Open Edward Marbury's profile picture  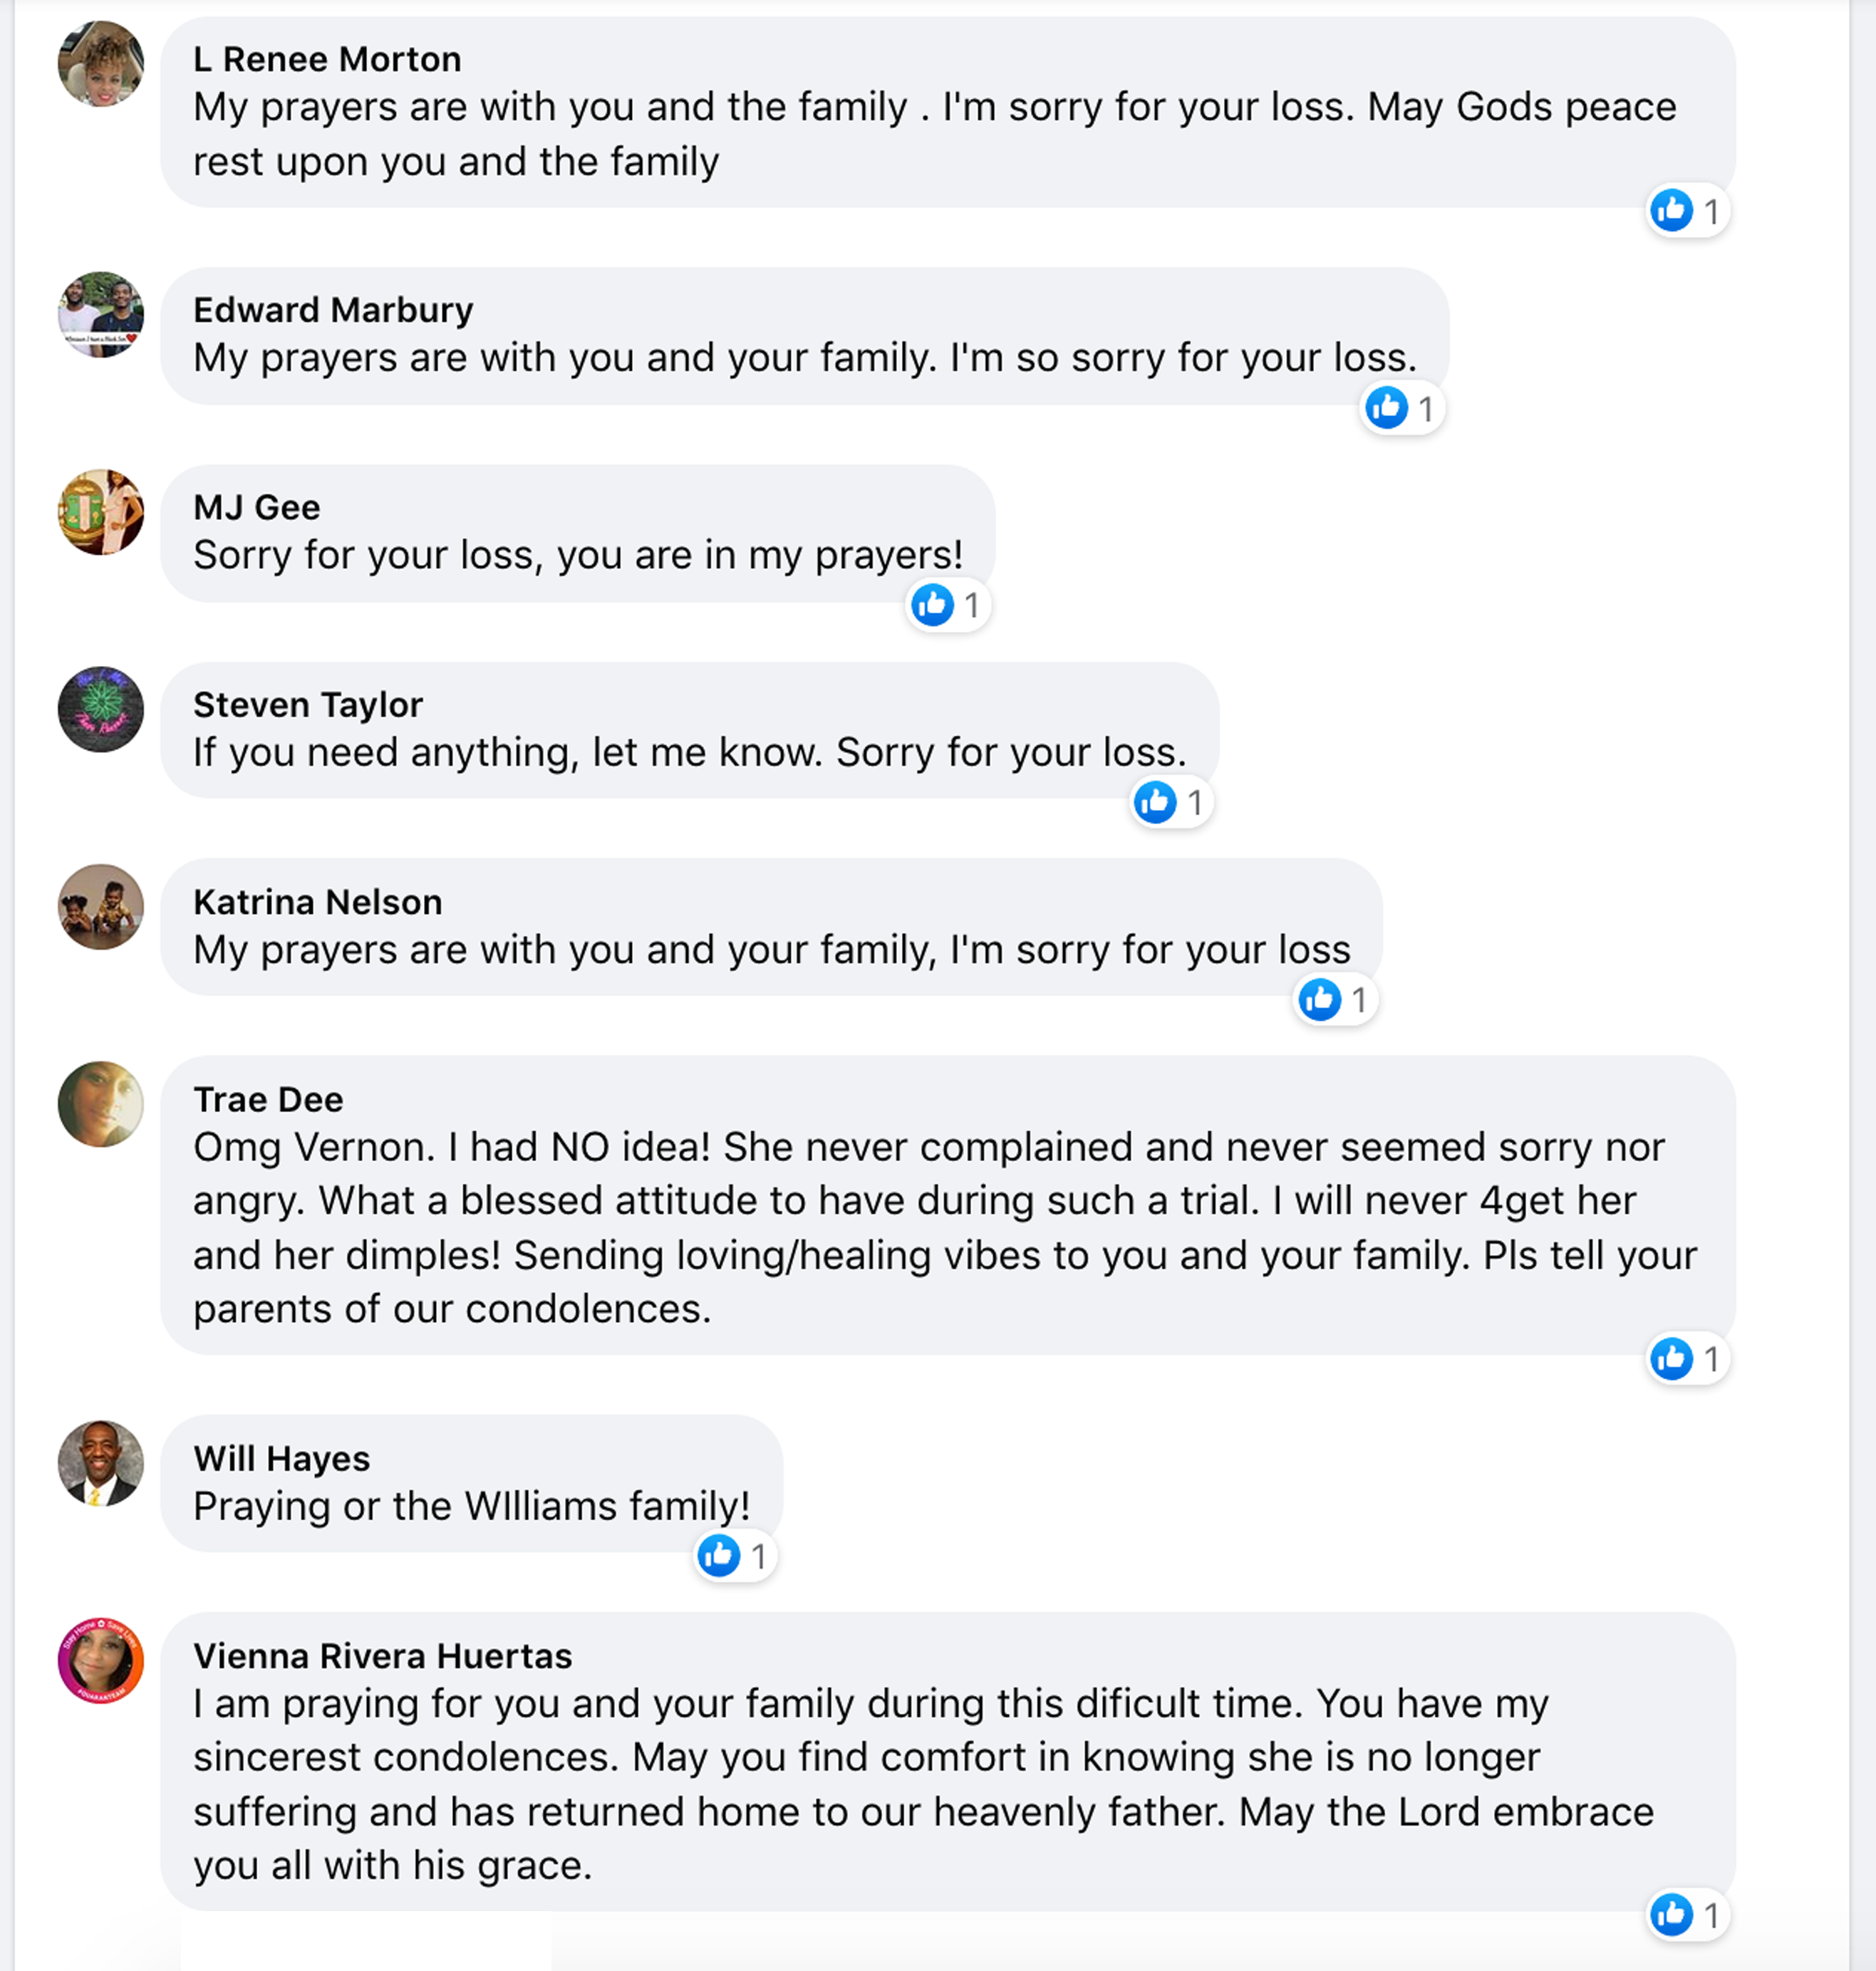(101, 315)
